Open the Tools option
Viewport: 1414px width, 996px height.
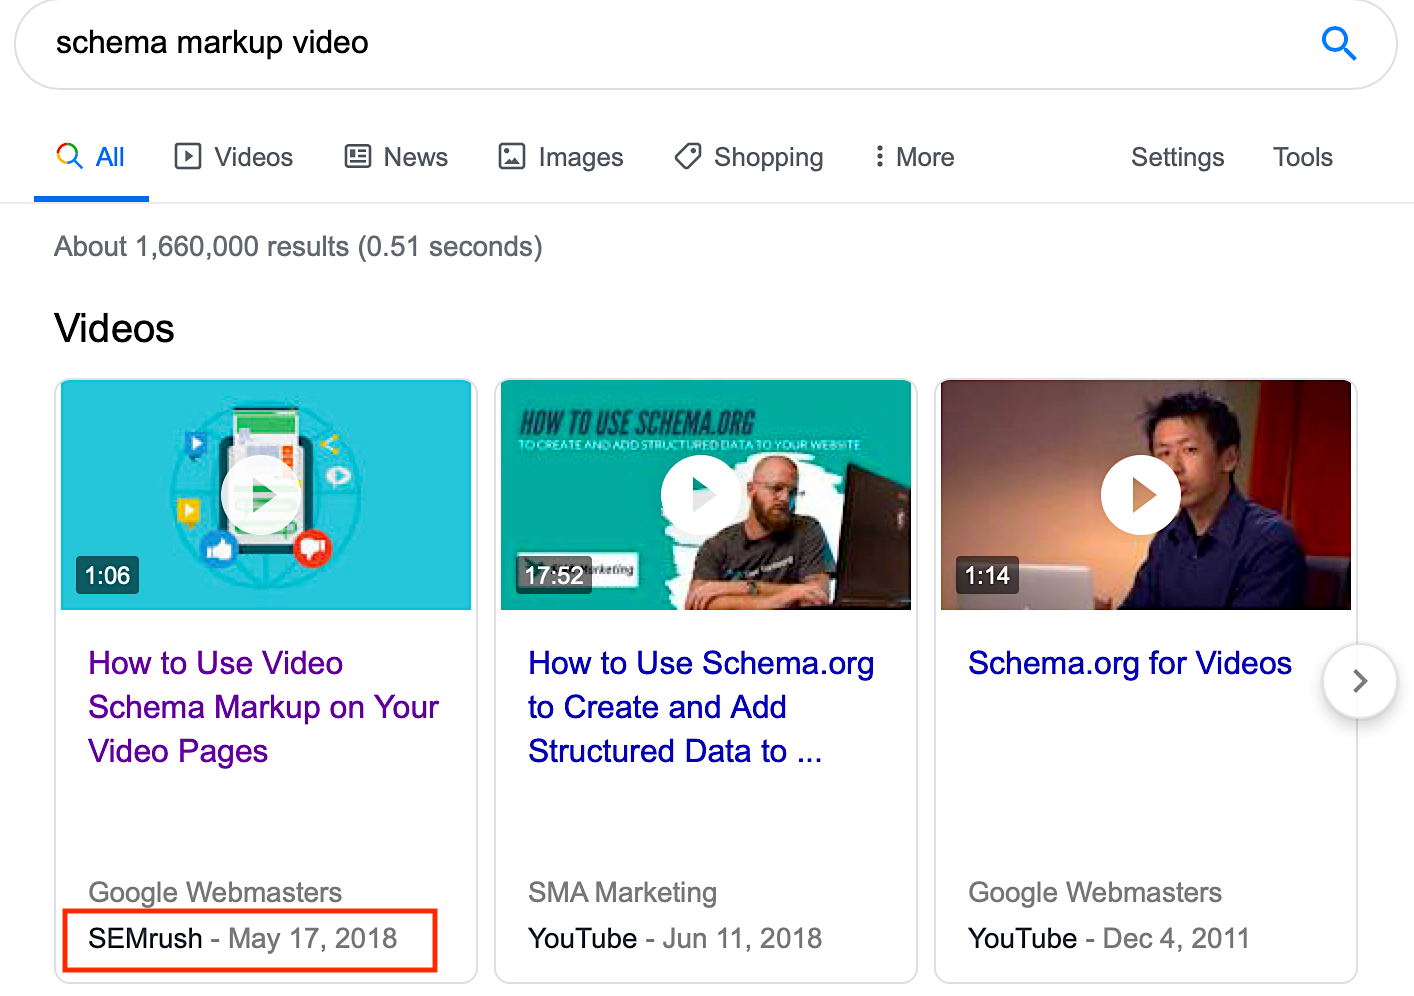tap(1302, 157)
